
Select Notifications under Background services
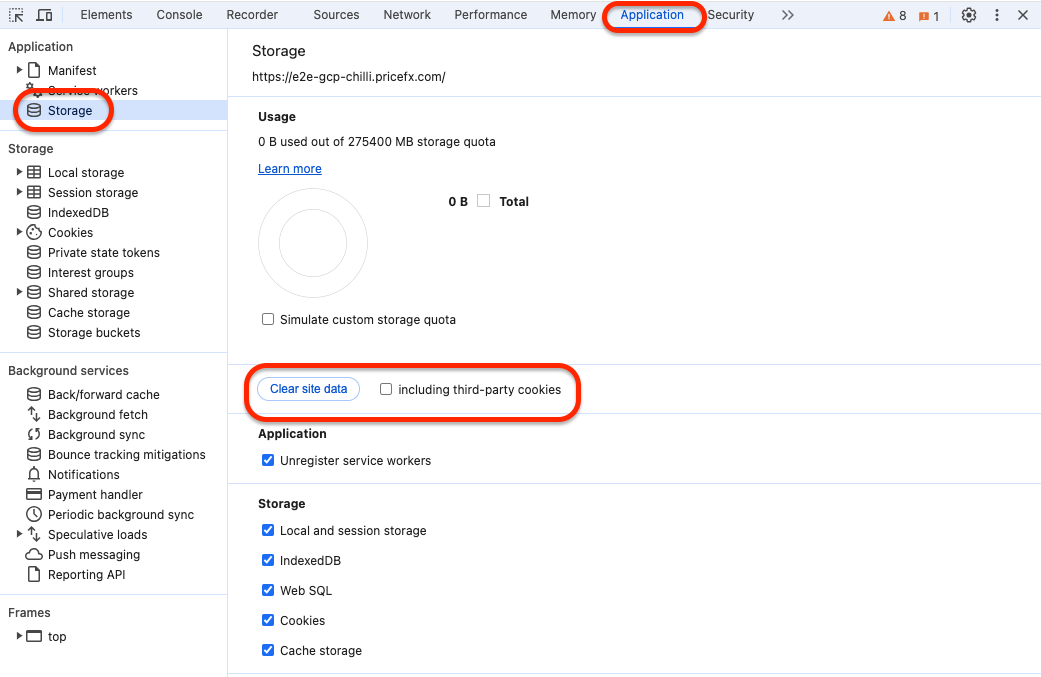click(x=83, y=474)
